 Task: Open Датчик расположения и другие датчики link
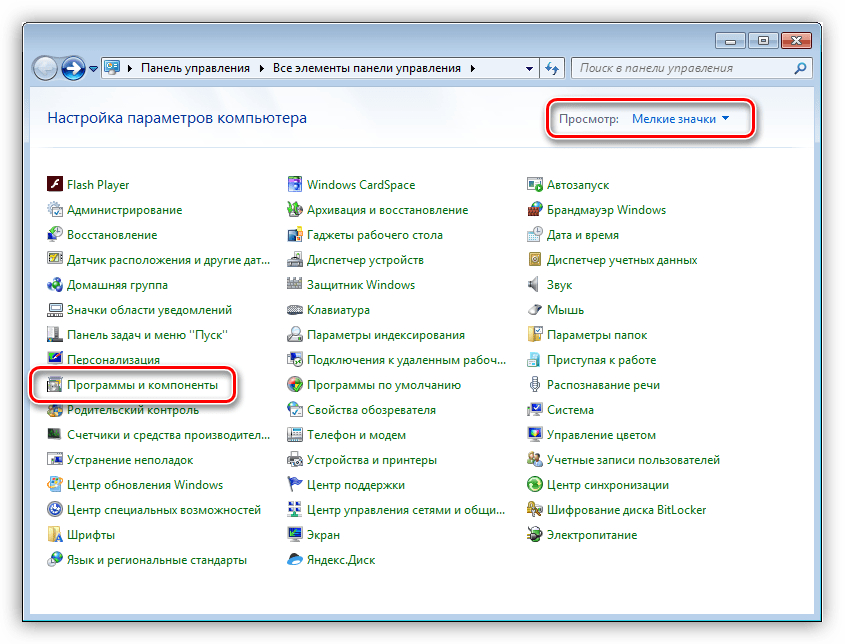[168, 260]
